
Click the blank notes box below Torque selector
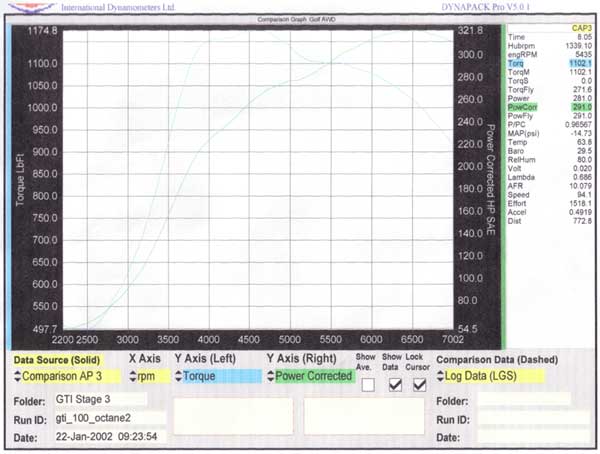click(233, 416)
